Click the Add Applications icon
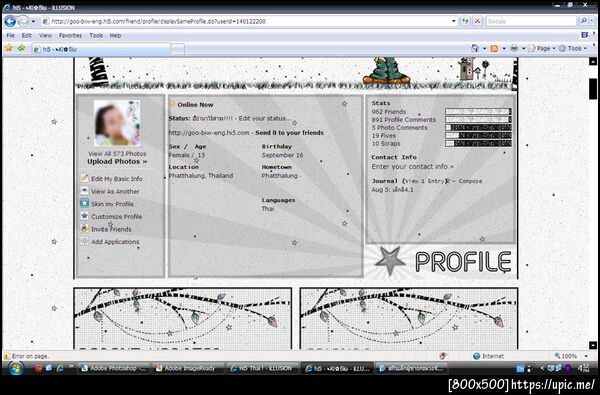The height and width of the screenshot is (395, 600). point(84,242)
